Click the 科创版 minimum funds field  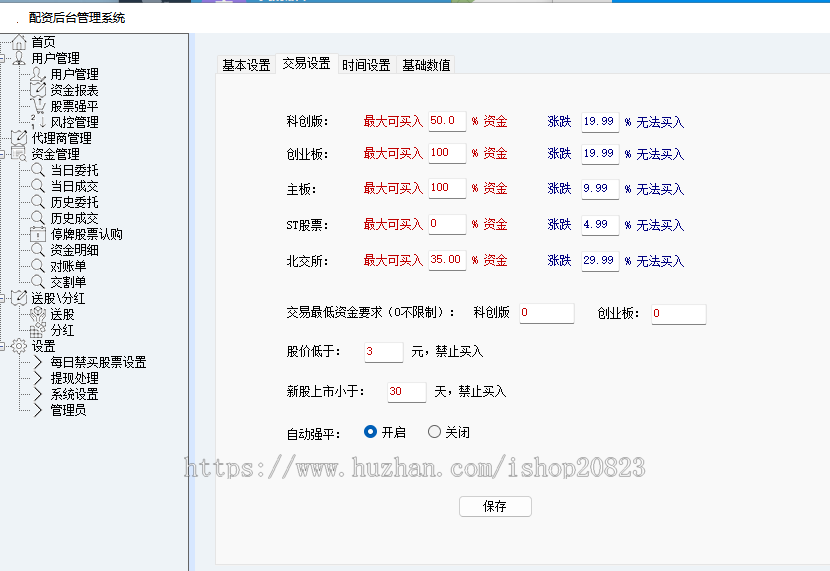[x=547, y=313]
